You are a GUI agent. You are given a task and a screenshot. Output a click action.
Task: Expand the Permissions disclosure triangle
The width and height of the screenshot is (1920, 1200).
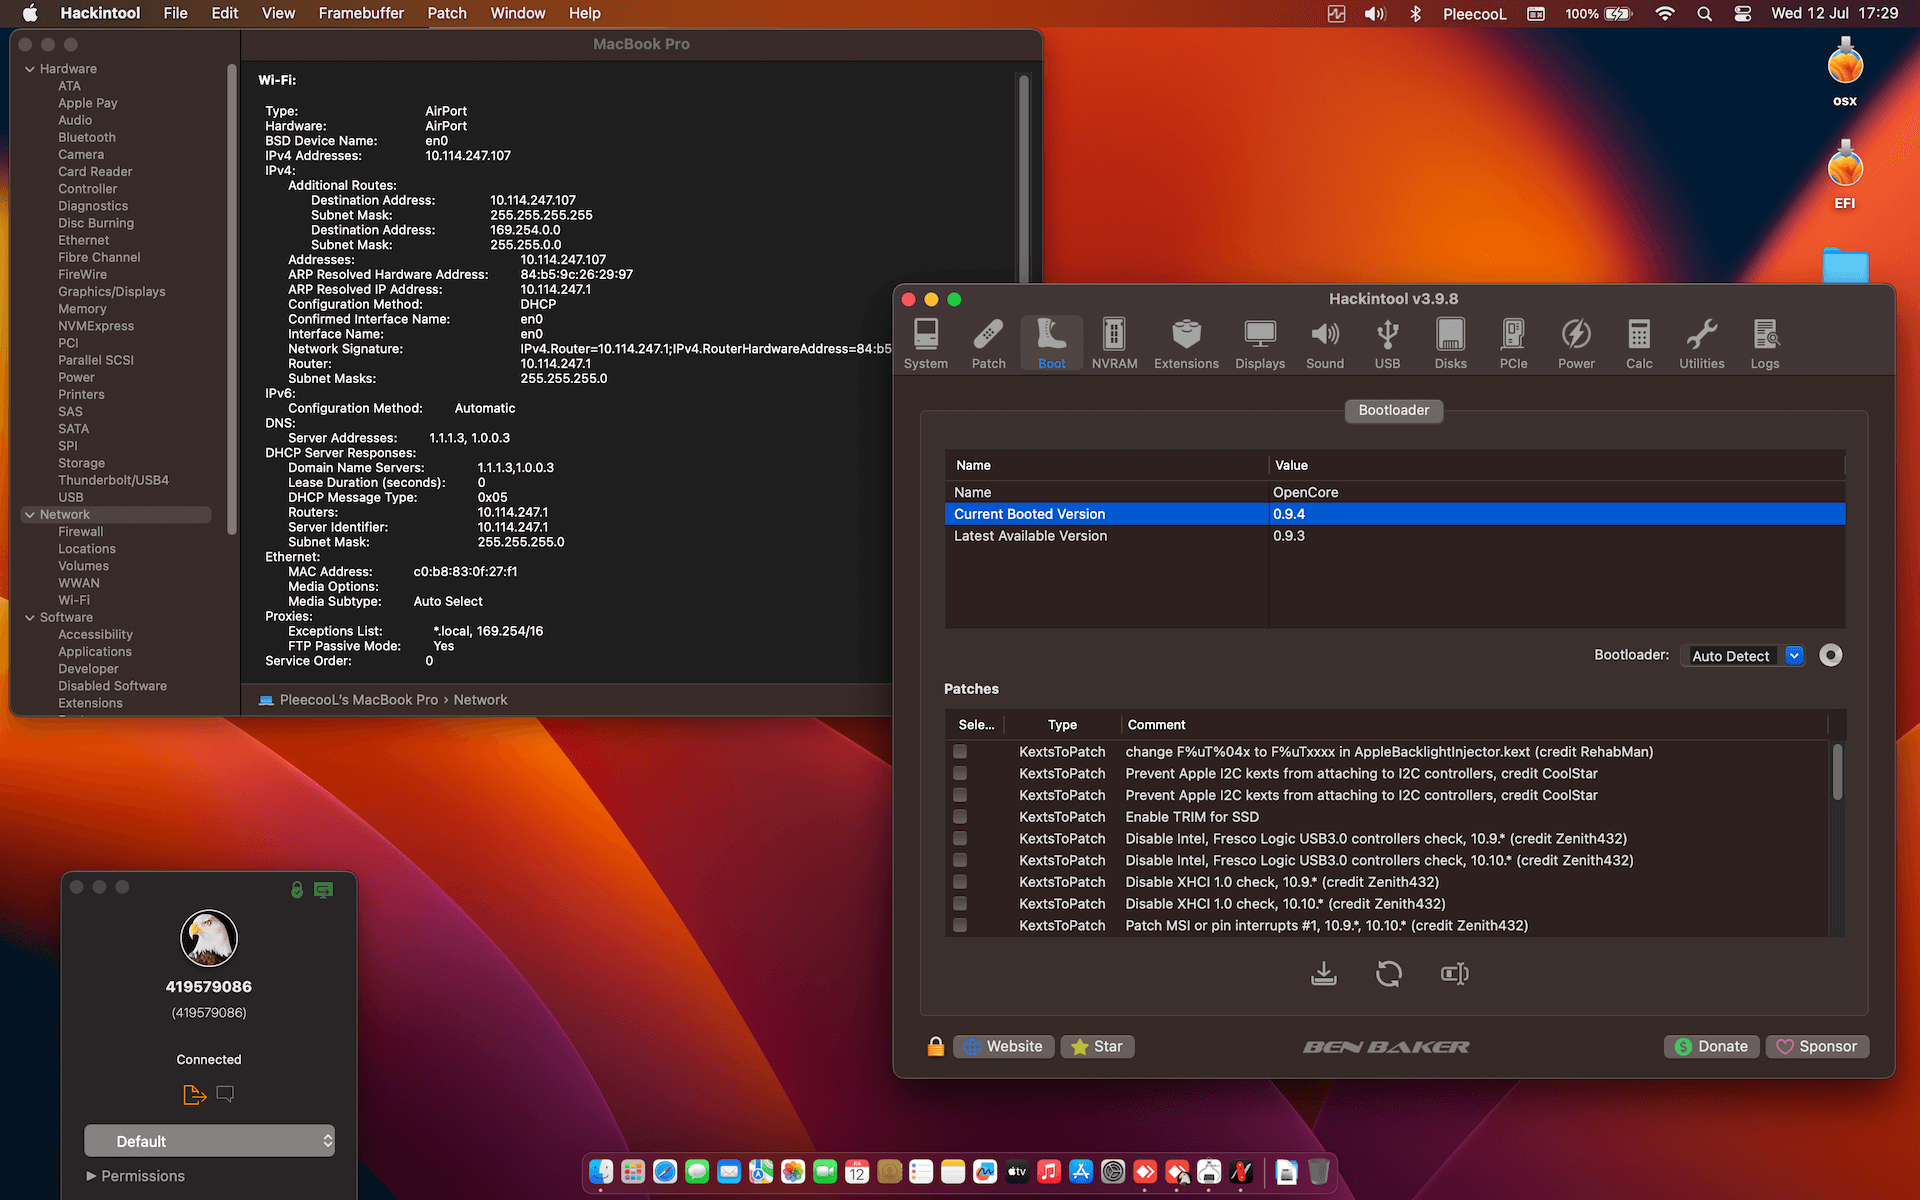pyautogui.click(x=91, y=1176)
